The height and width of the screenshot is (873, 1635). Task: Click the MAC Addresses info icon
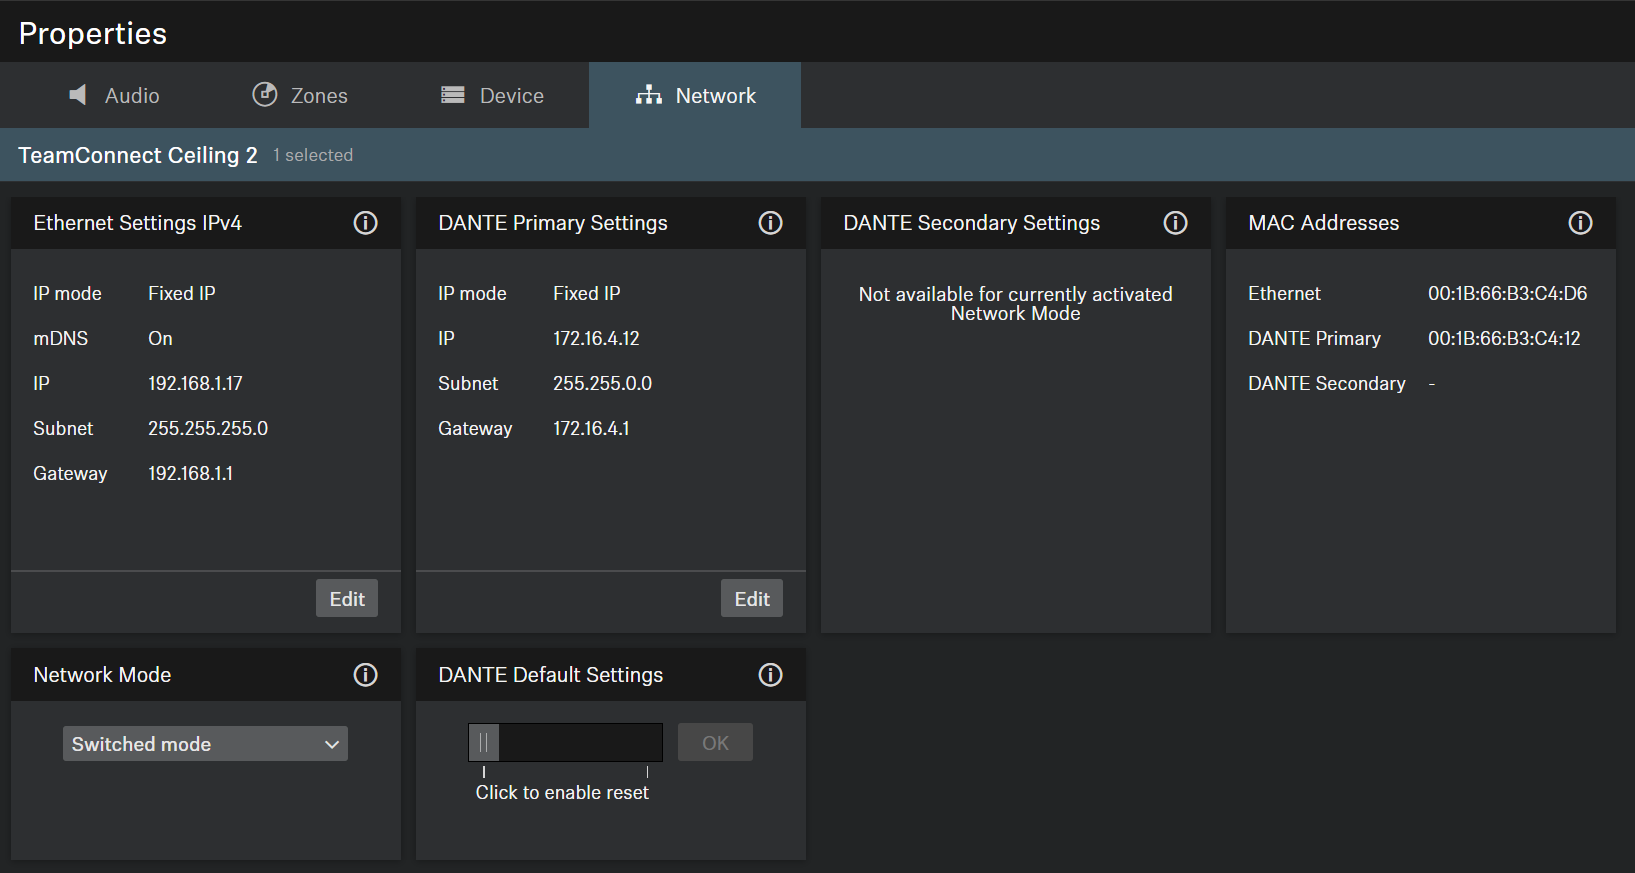click(x=1580, y=223)
